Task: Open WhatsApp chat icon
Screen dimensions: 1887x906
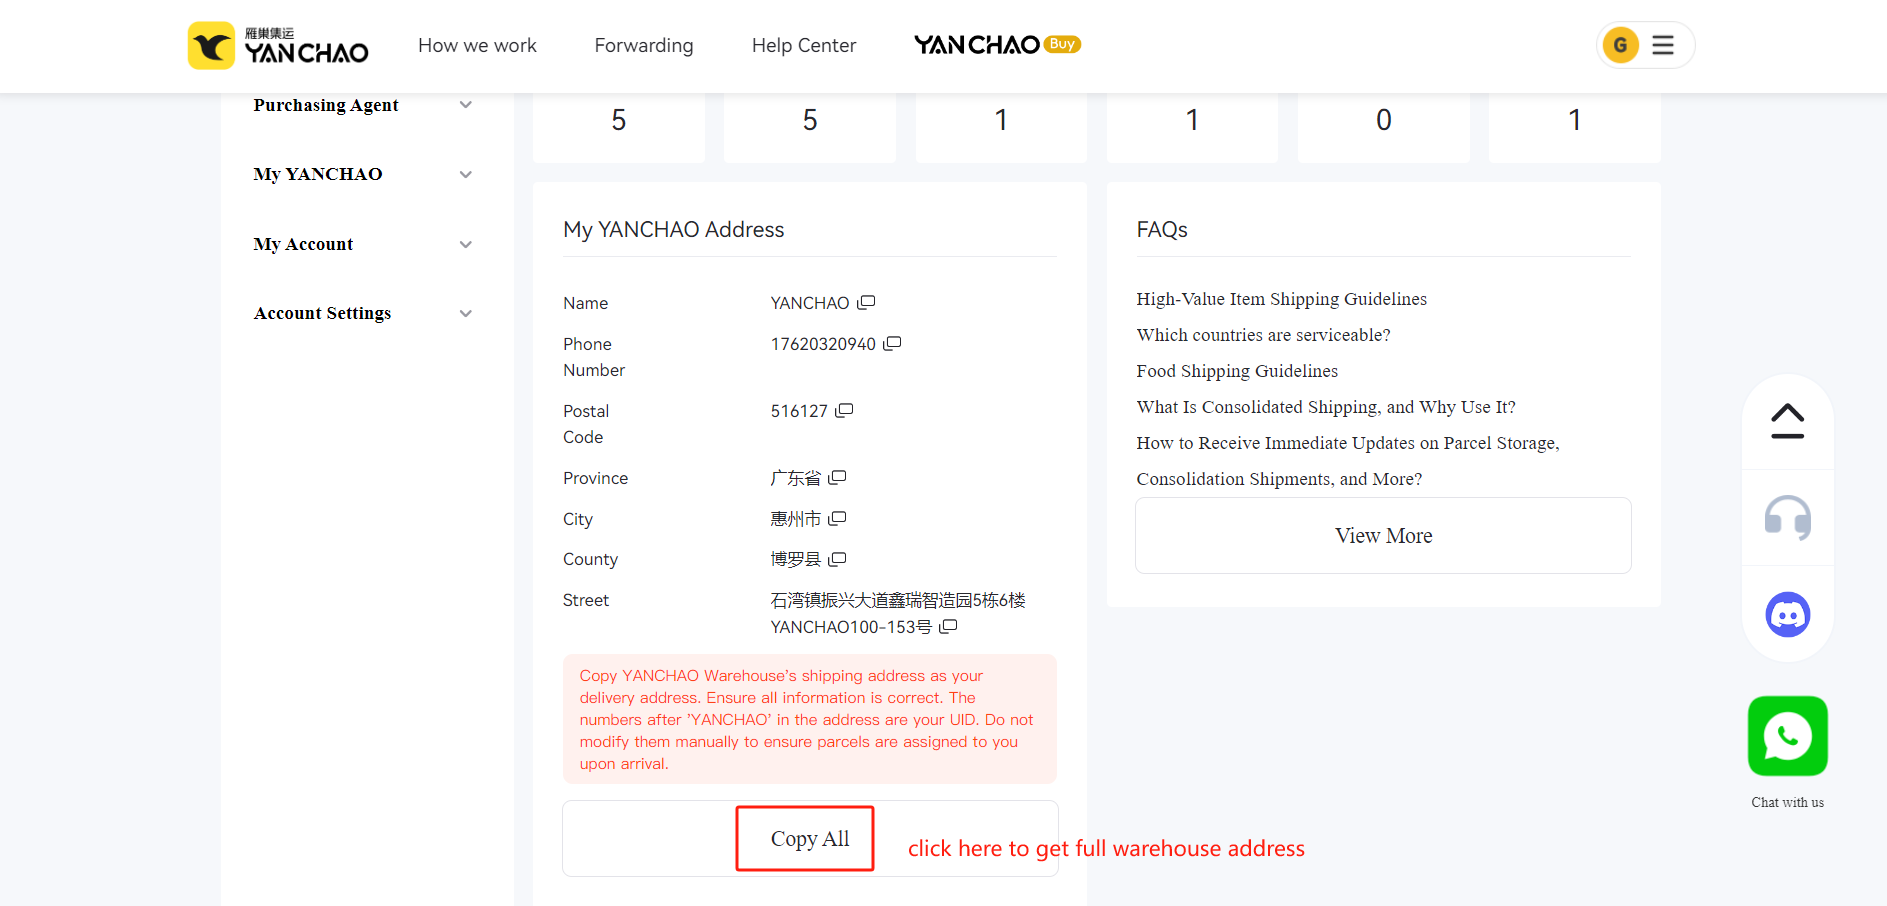Action: click(1788, 736)
